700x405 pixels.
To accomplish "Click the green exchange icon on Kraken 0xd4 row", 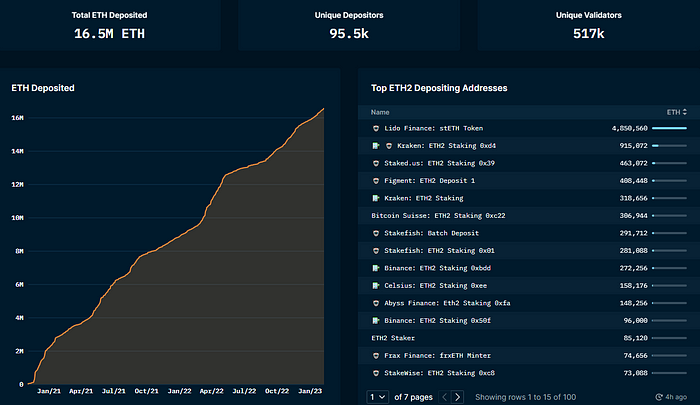I will click(376, 146).
